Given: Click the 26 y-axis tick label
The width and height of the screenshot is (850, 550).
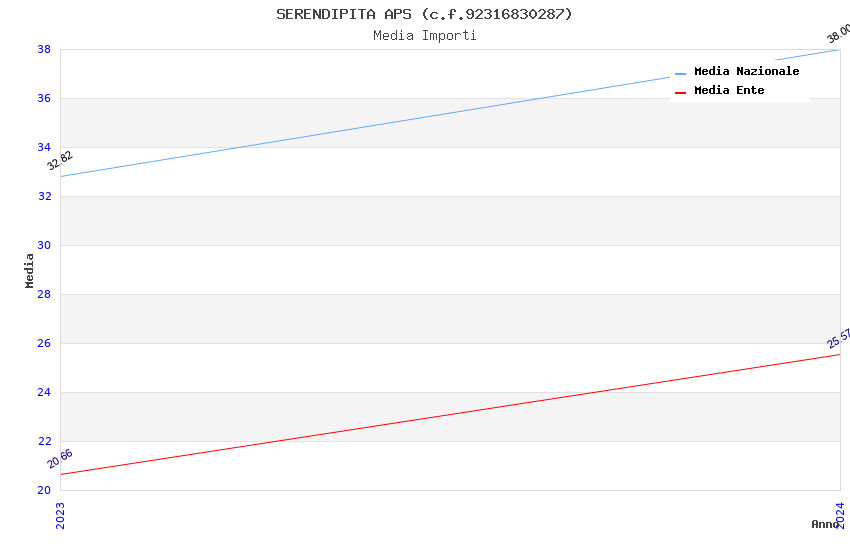Looking at the screenshot, I should tap(44, 344).
